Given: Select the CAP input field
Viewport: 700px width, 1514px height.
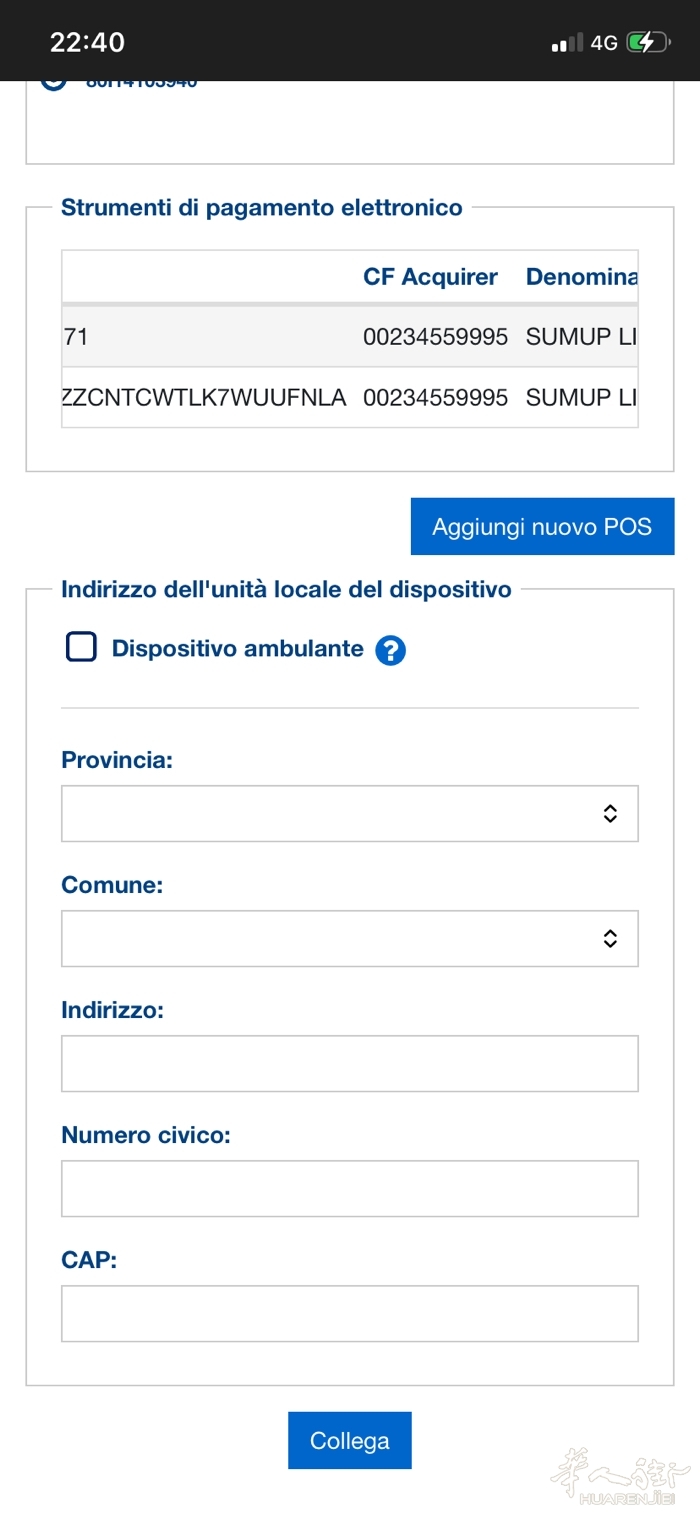Looking at the screenshot, I should (349, 1313).
